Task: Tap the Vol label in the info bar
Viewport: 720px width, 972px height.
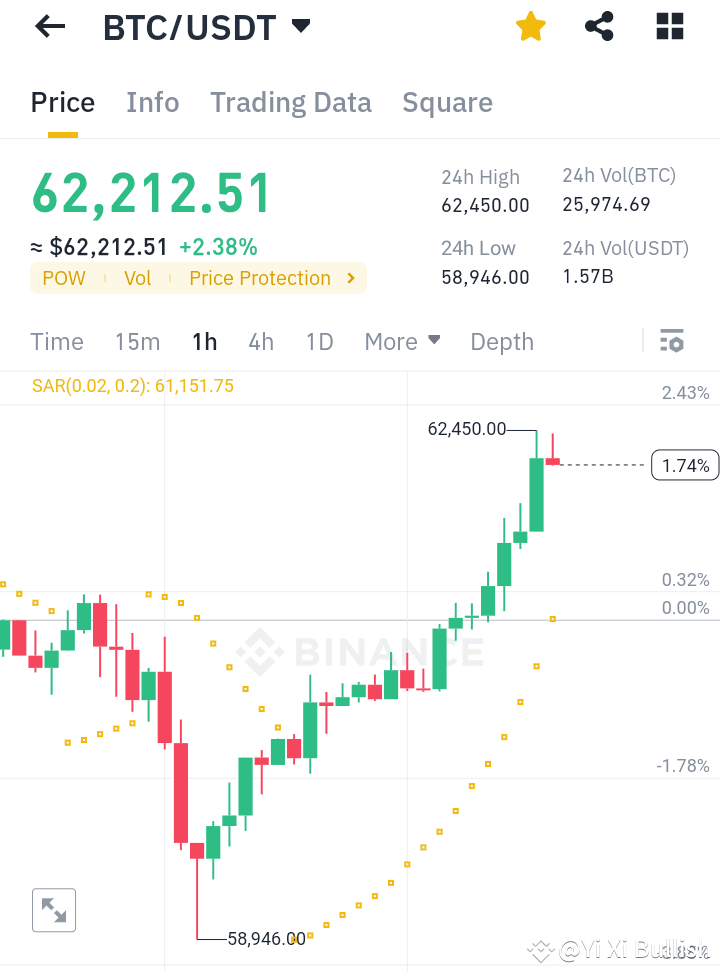Action: (x=137, y=278)
